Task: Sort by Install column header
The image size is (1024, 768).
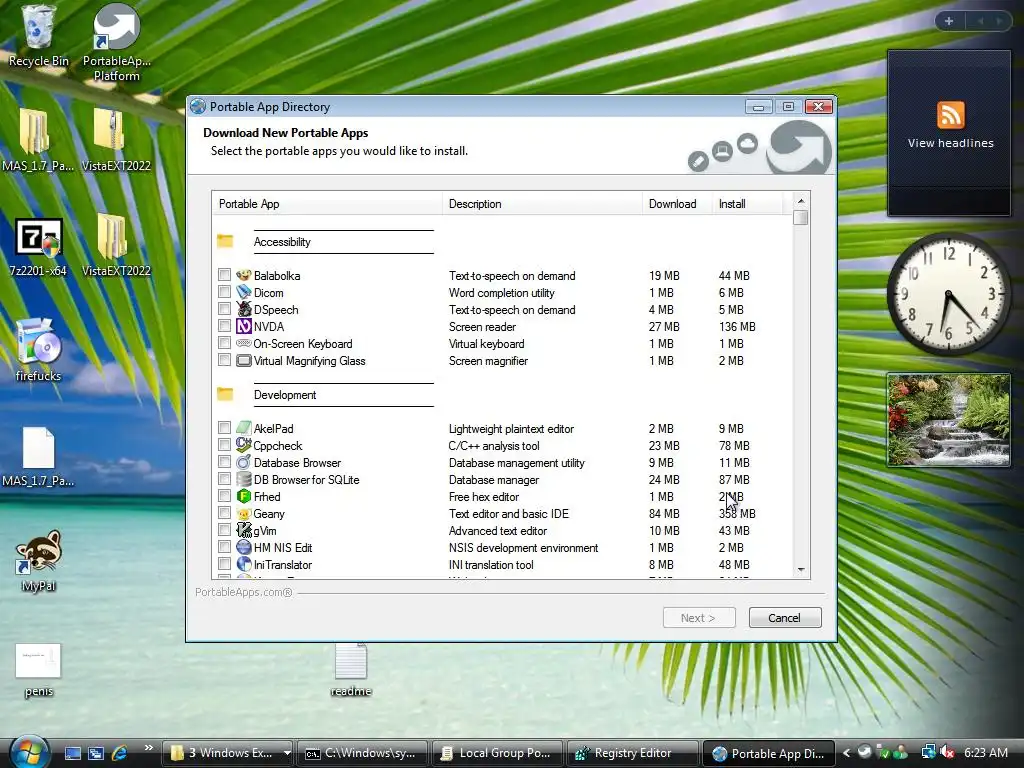Action: point(747,204)
